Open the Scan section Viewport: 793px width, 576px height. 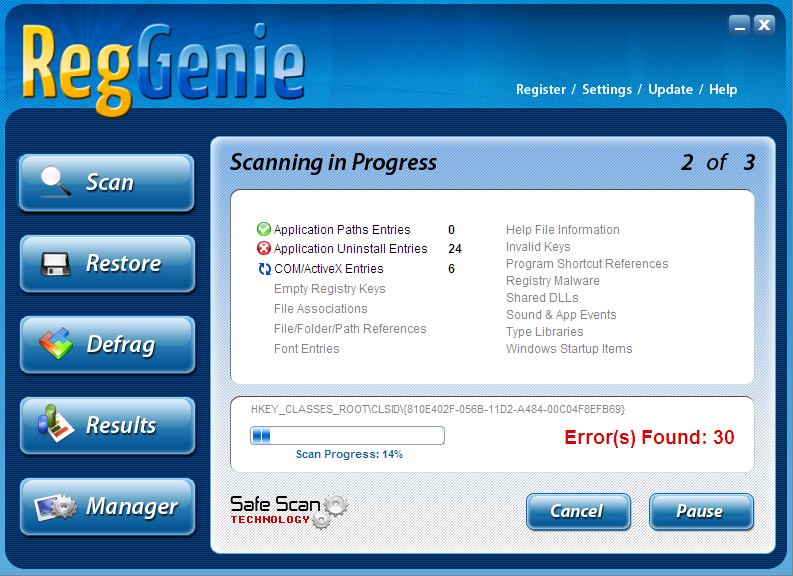coord(107,182)
